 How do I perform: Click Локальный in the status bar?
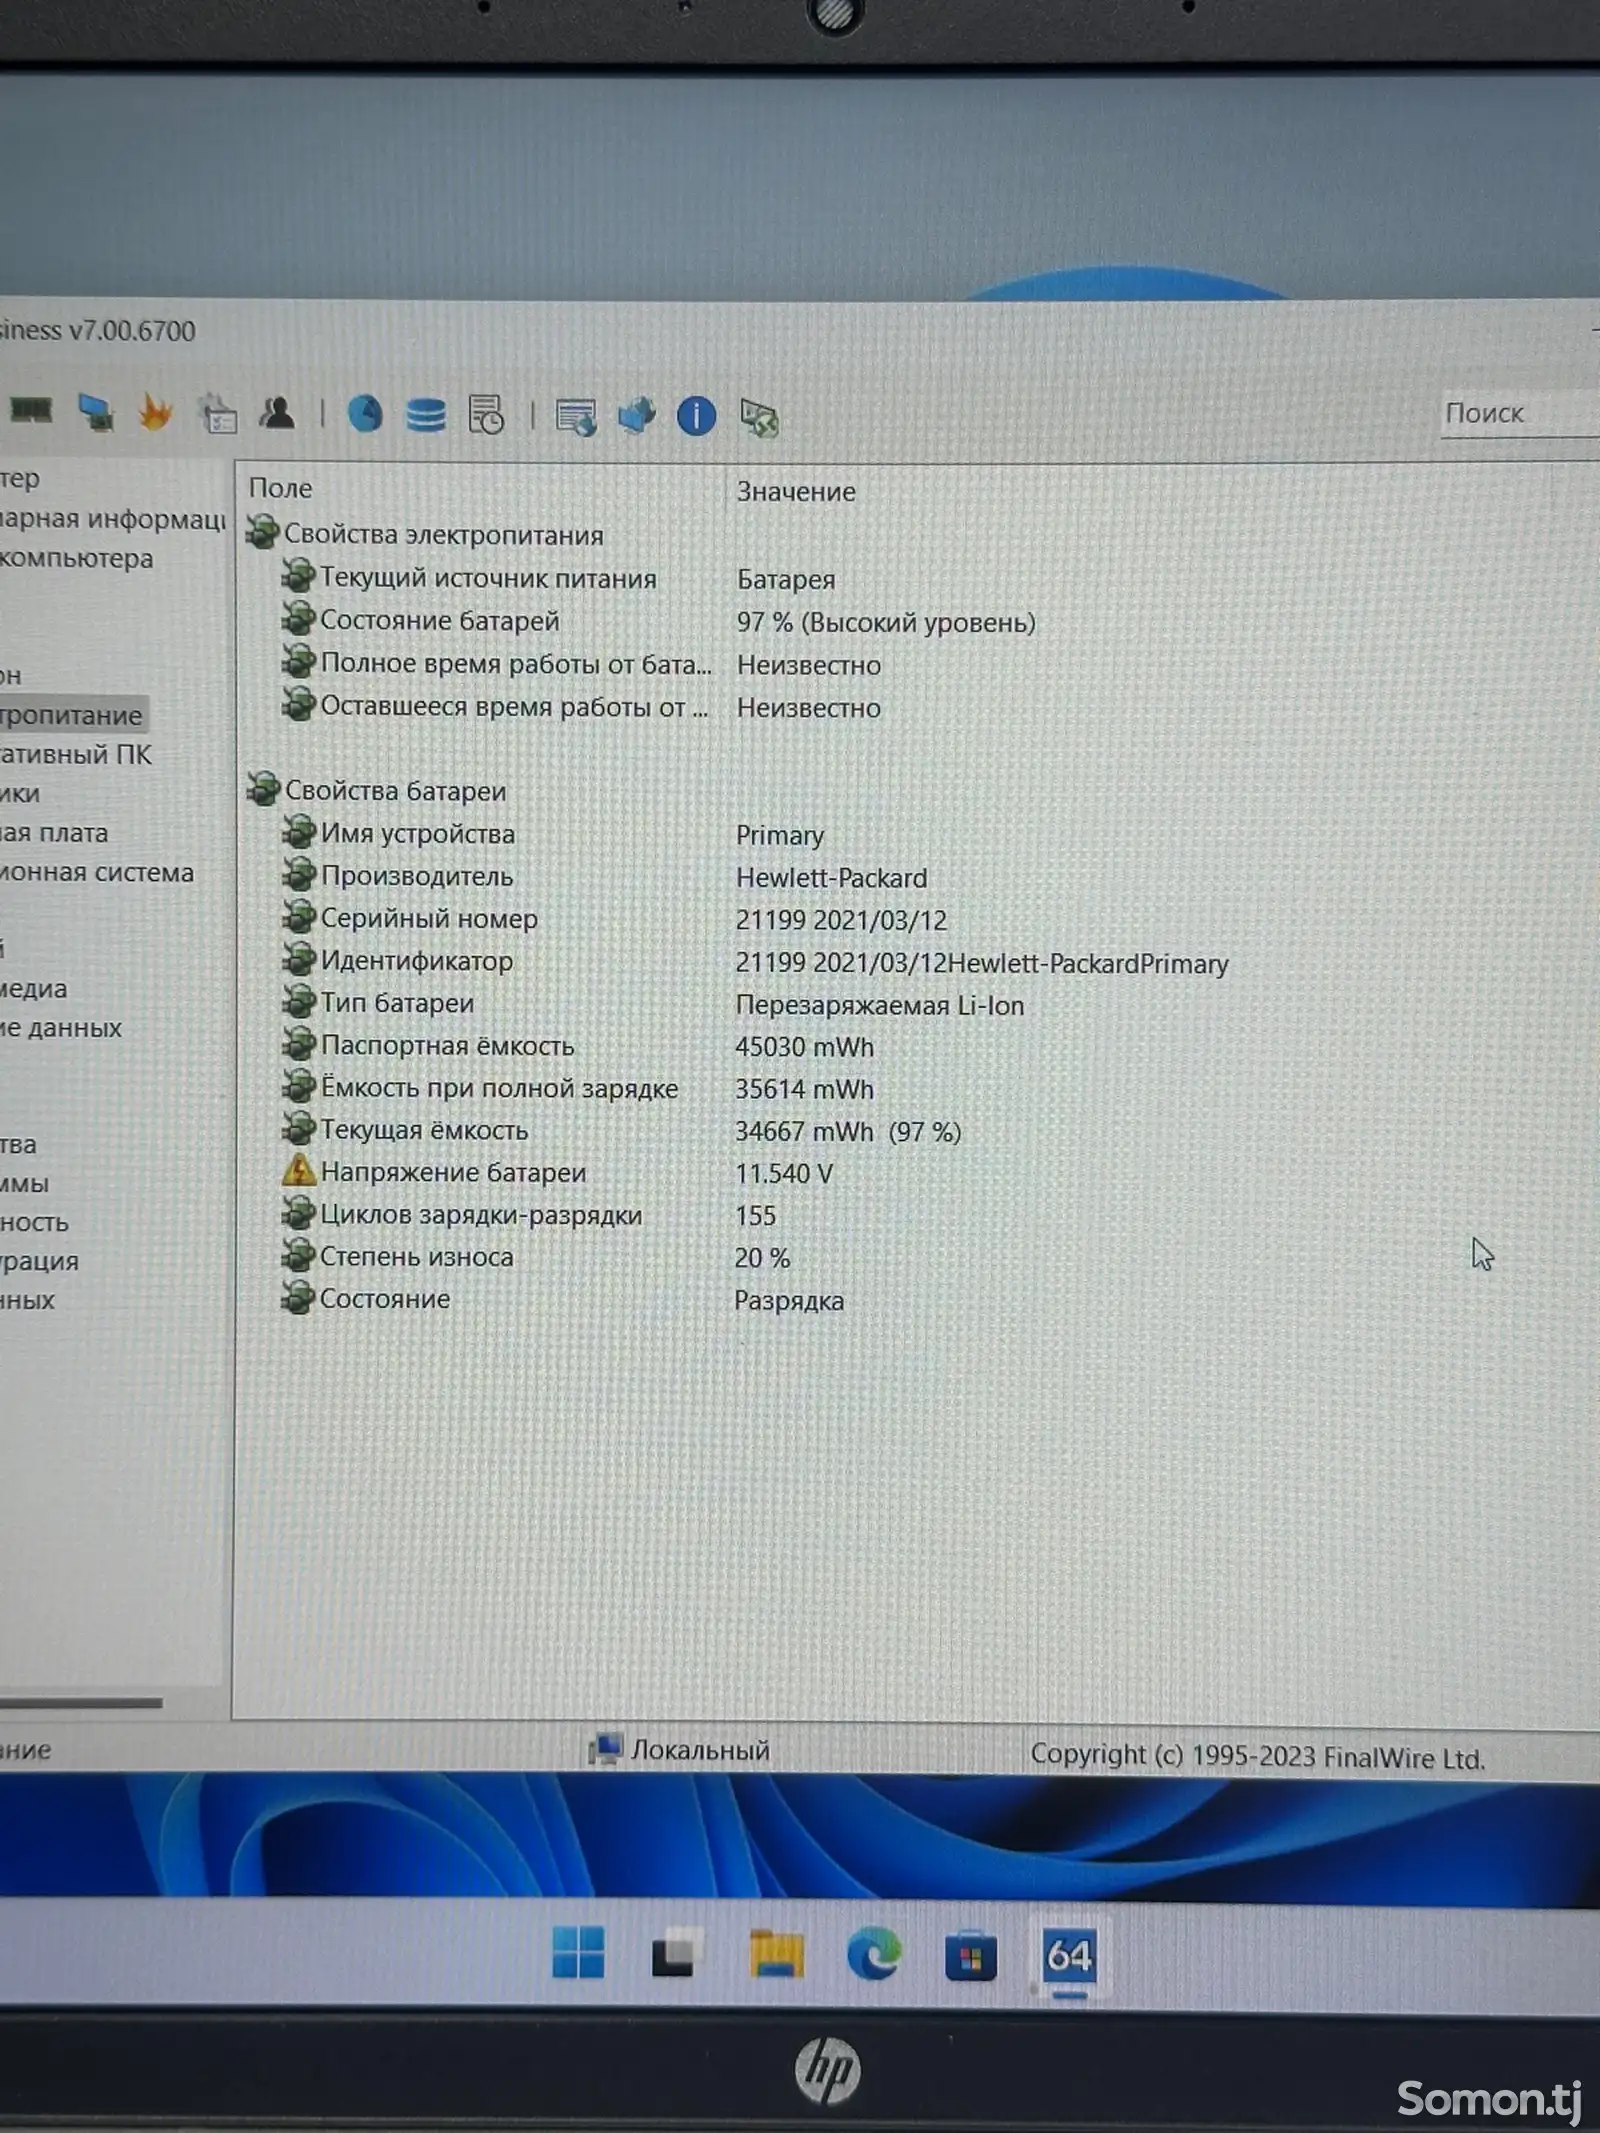tap(700, 1749)
